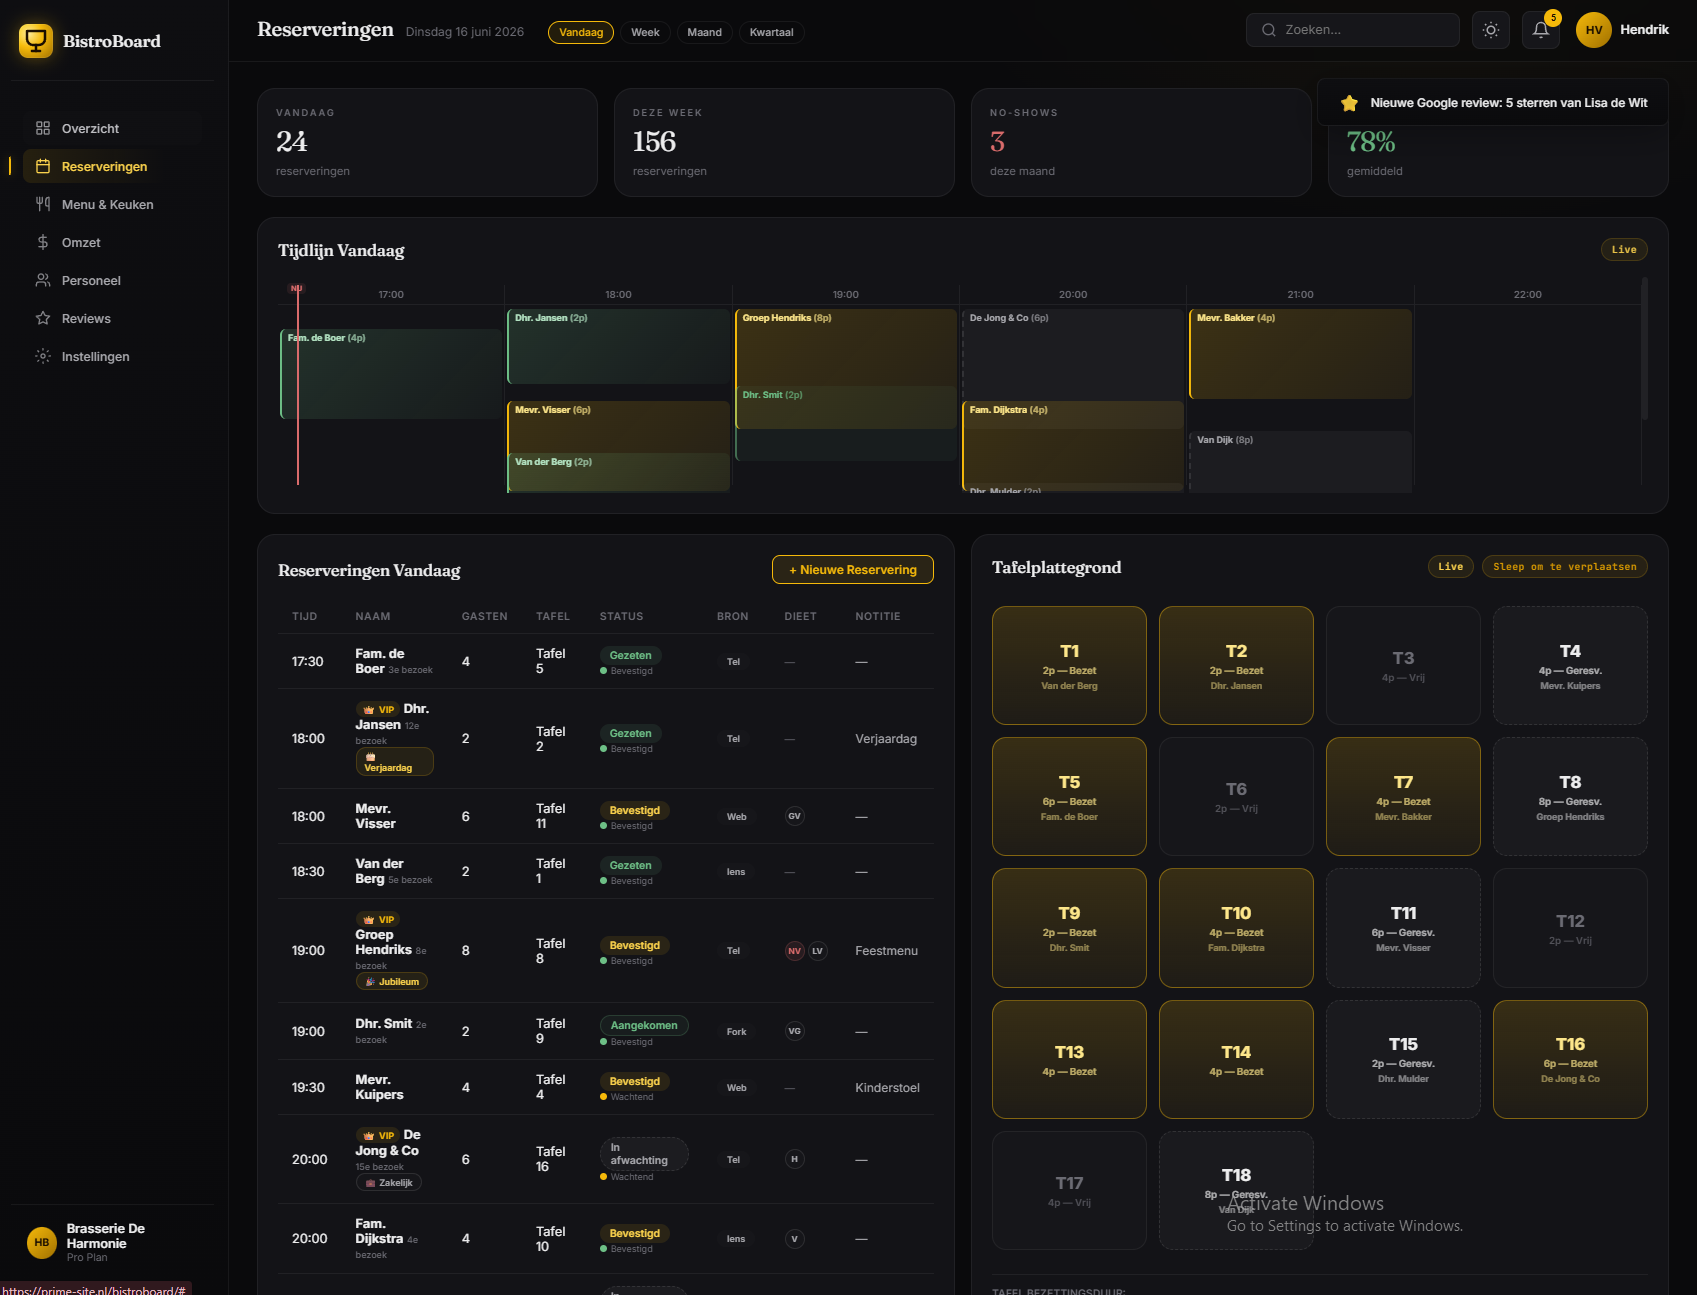This screenshot has height=1295, width=1697.
Task: Click the timeline vertical scrollbar
Action: tap(1644, 350)
